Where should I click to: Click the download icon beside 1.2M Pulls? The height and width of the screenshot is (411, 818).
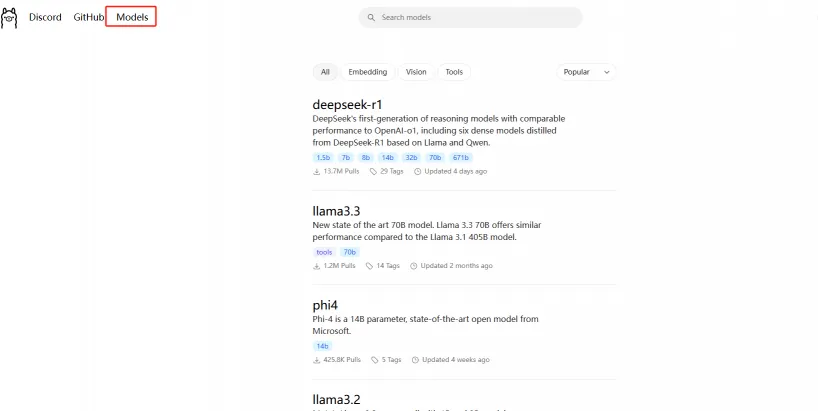click(x=317, y=265)
